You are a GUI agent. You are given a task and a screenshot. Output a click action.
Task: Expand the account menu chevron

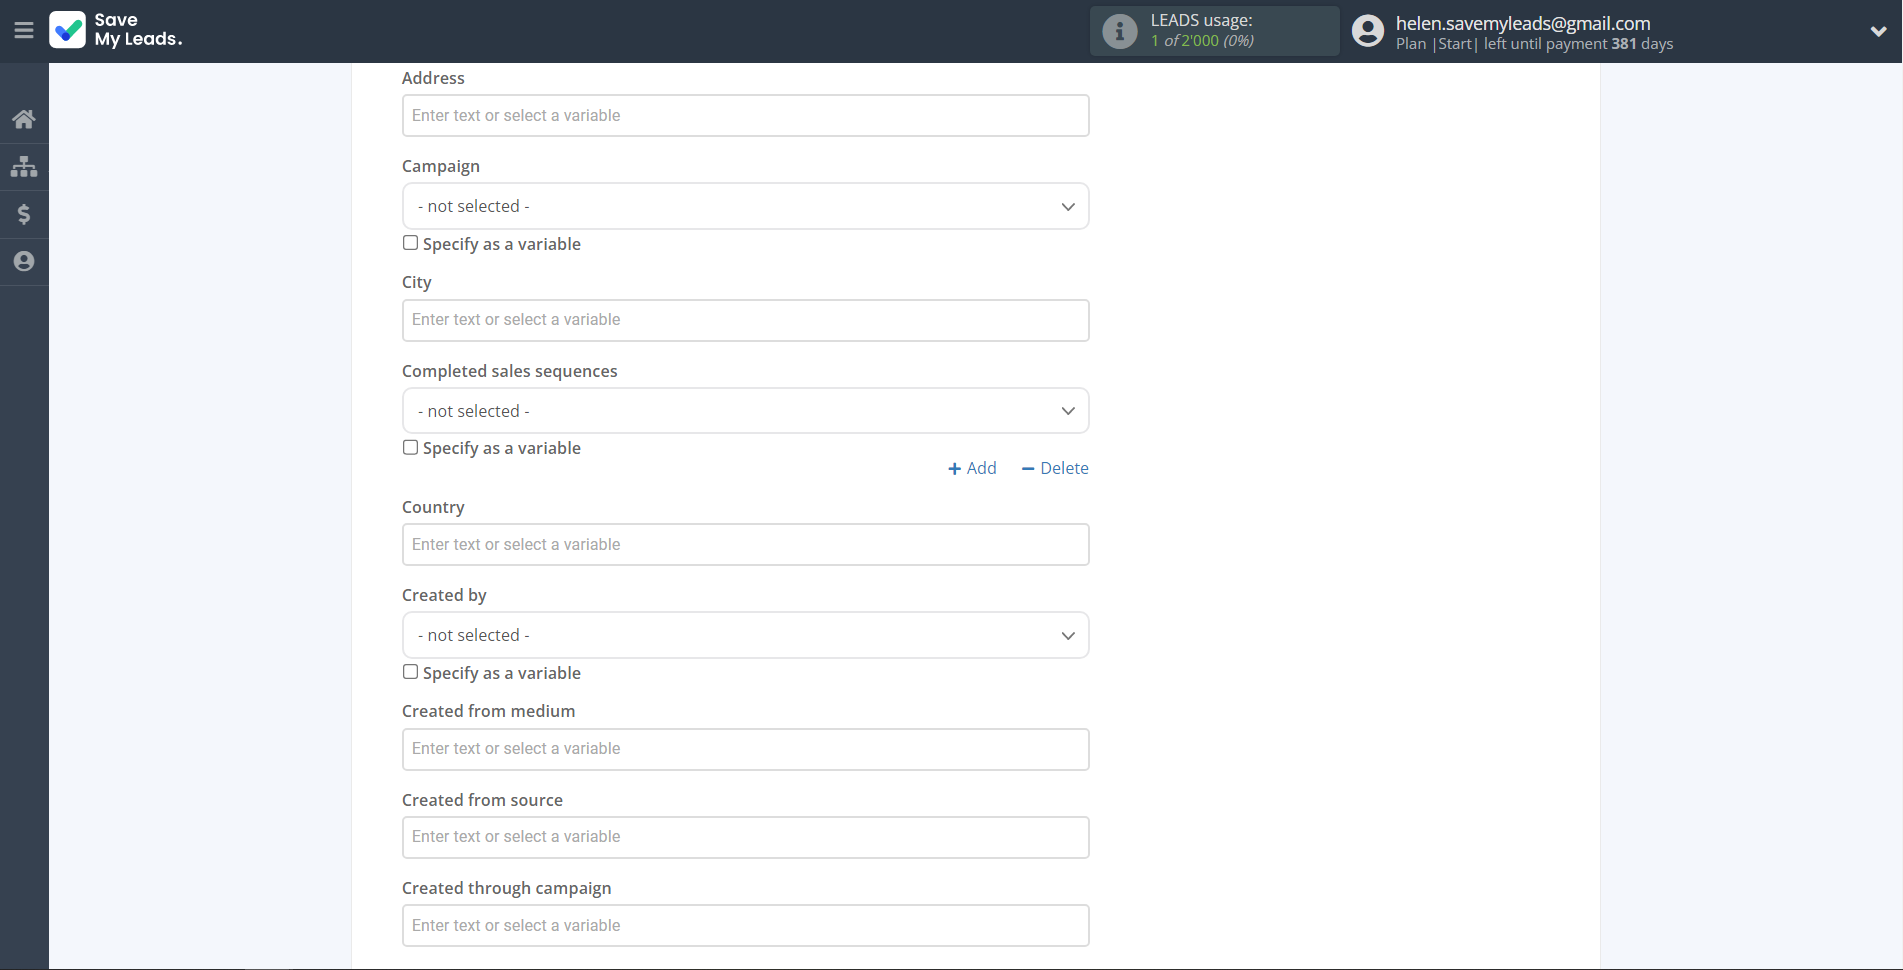1878,31
